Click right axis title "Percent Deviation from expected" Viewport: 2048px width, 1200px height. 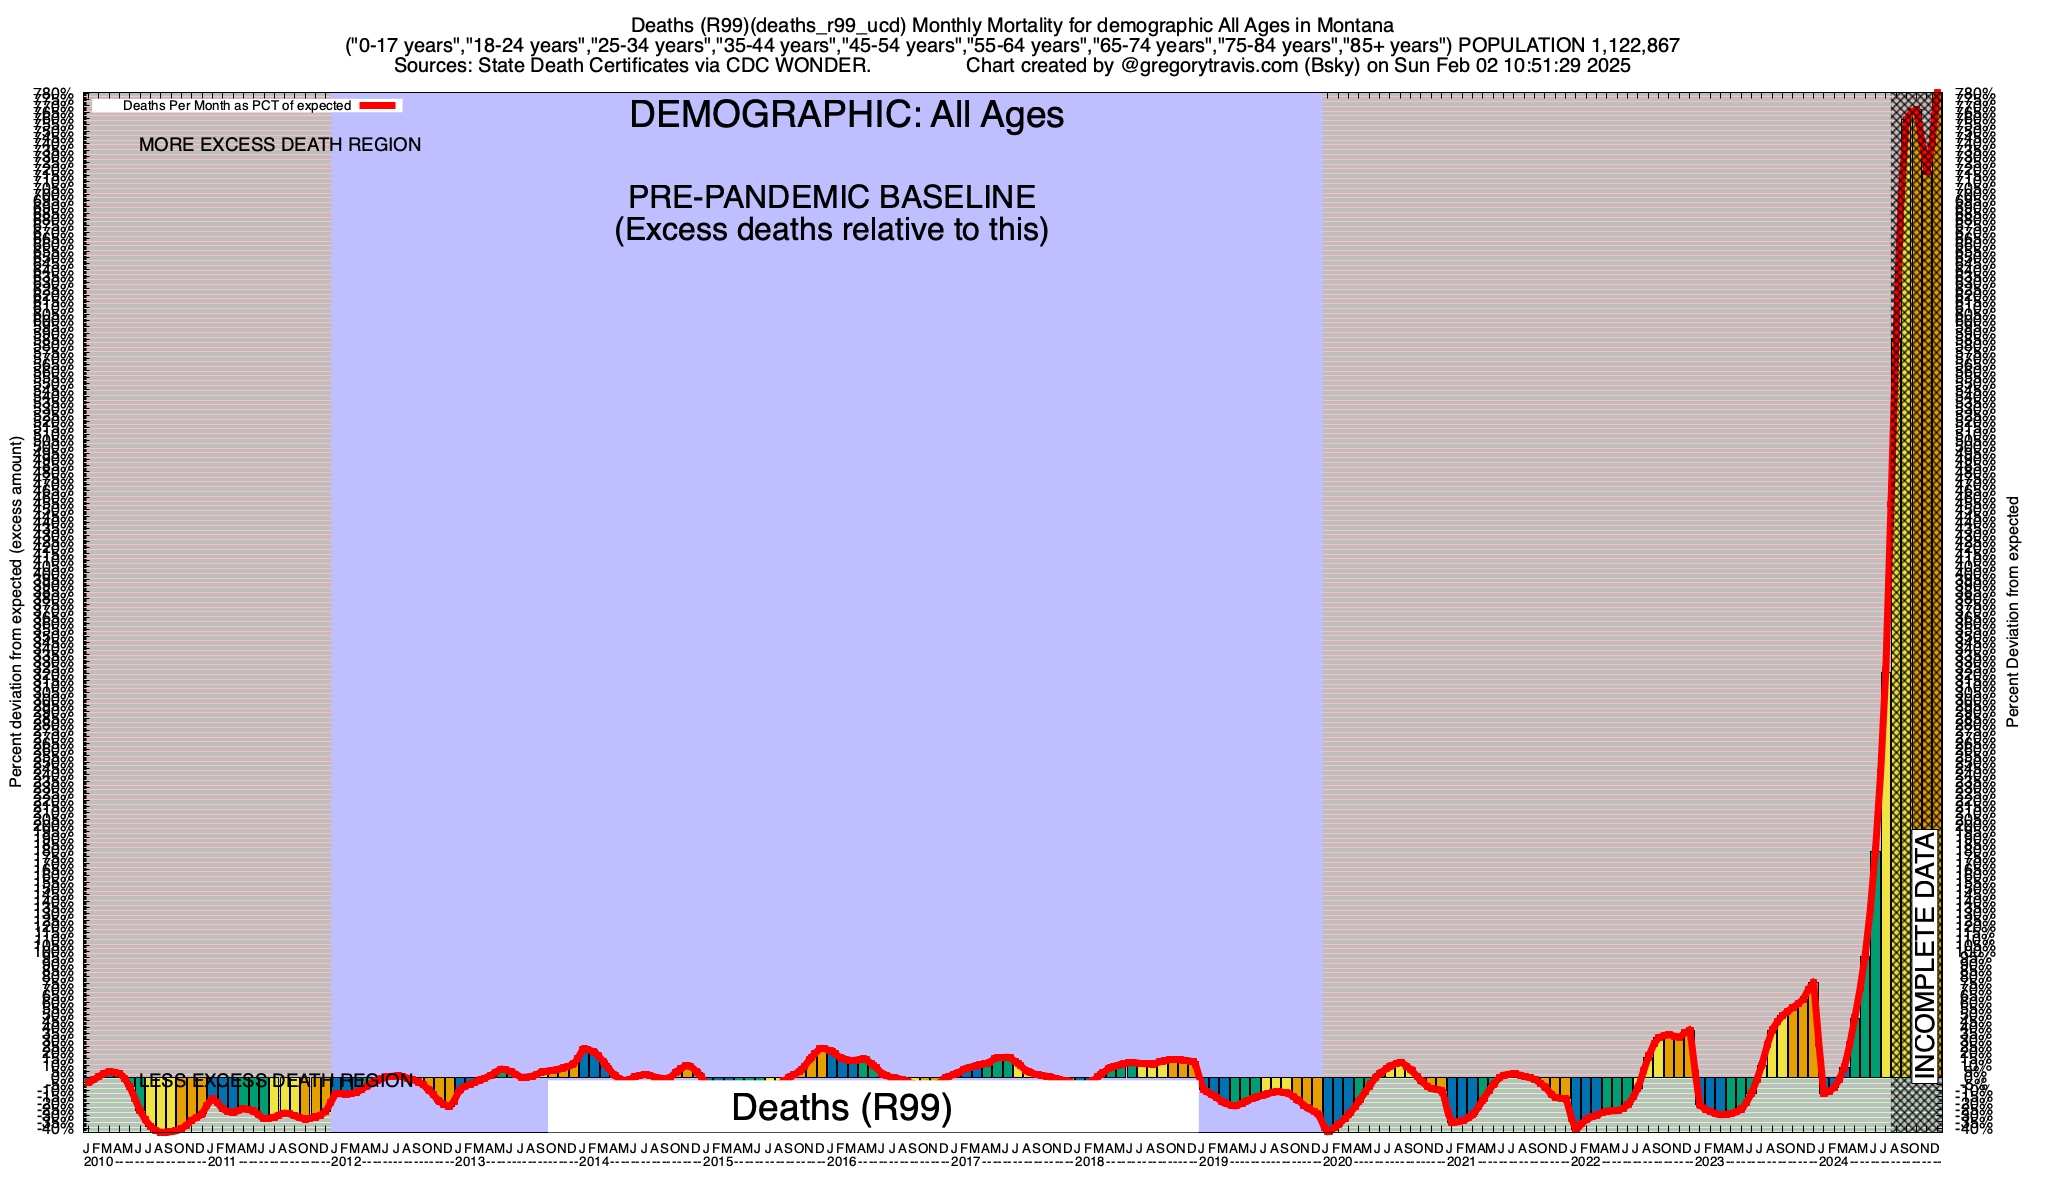click(2013, 612)
